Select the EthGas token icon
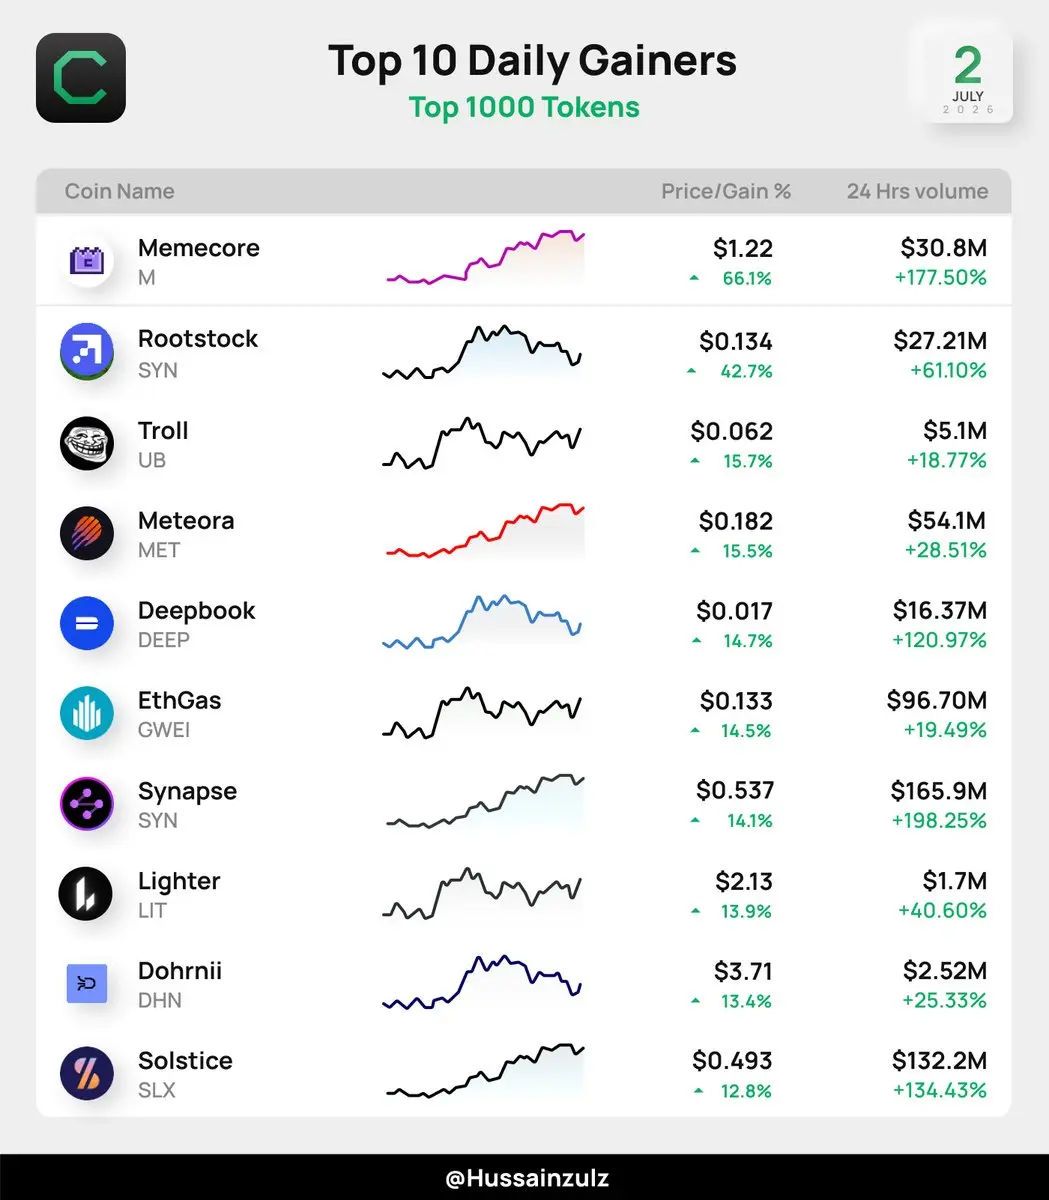Screen dimensions: 1049x1200 [87, 713]
